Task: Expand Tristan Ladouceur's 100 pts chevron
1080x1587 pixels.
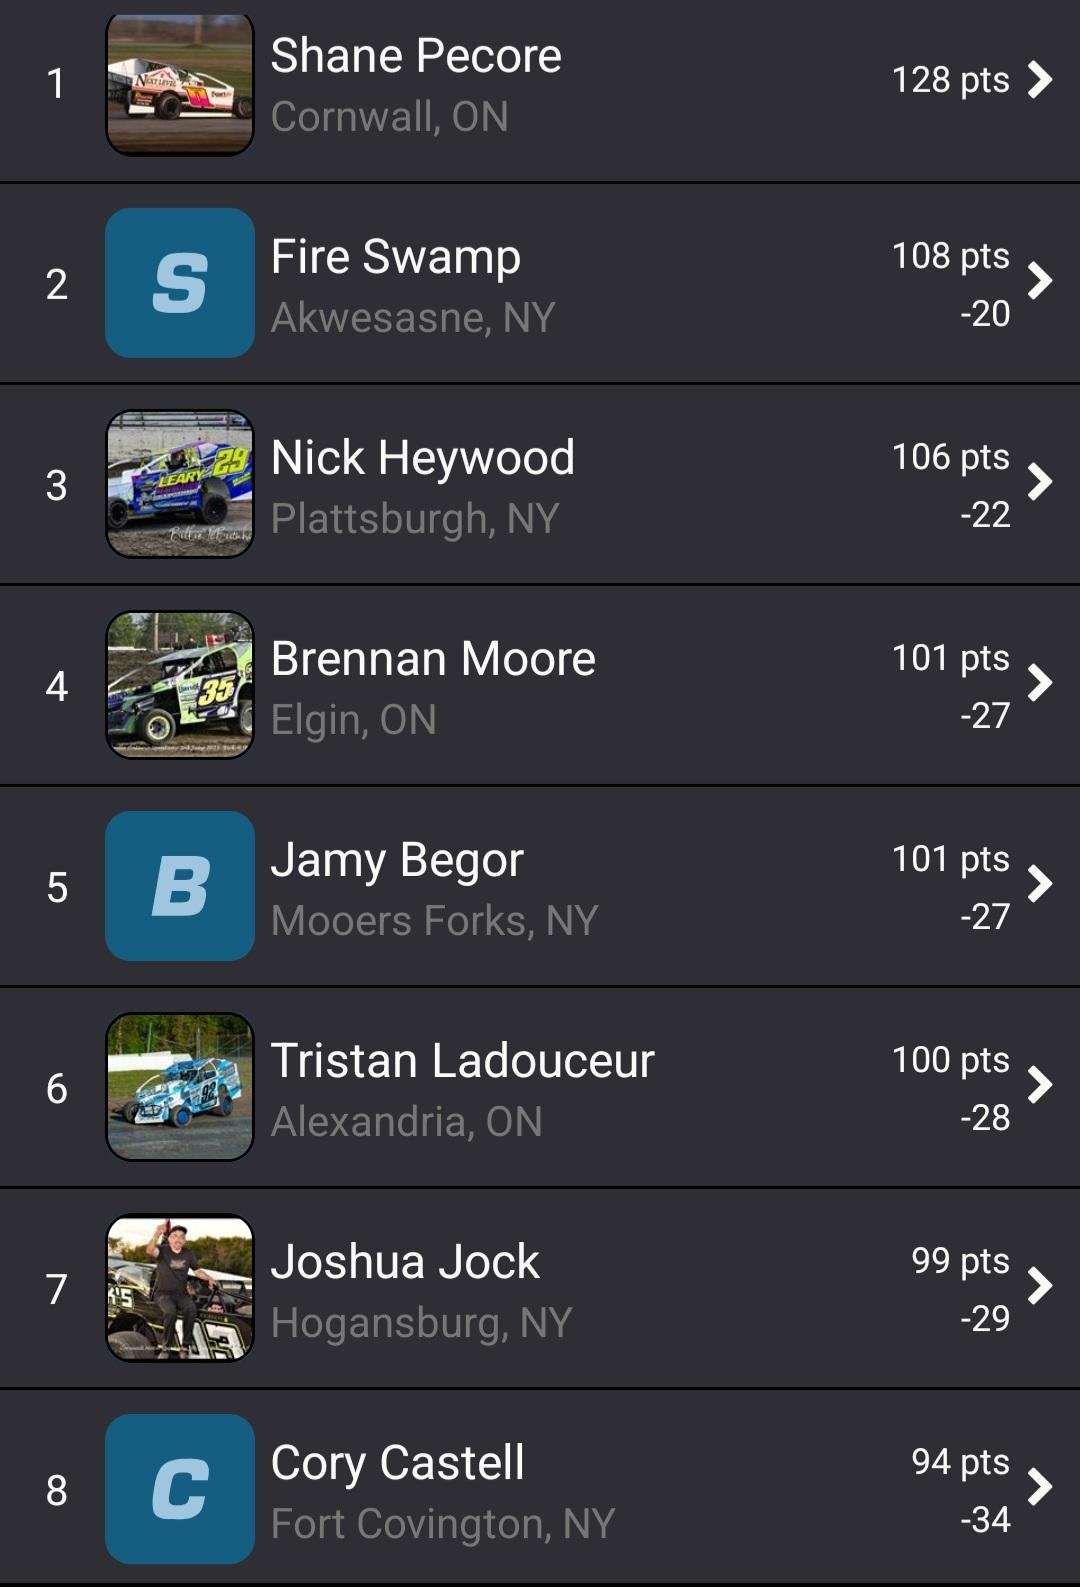Action: tap(1040, 1085)
